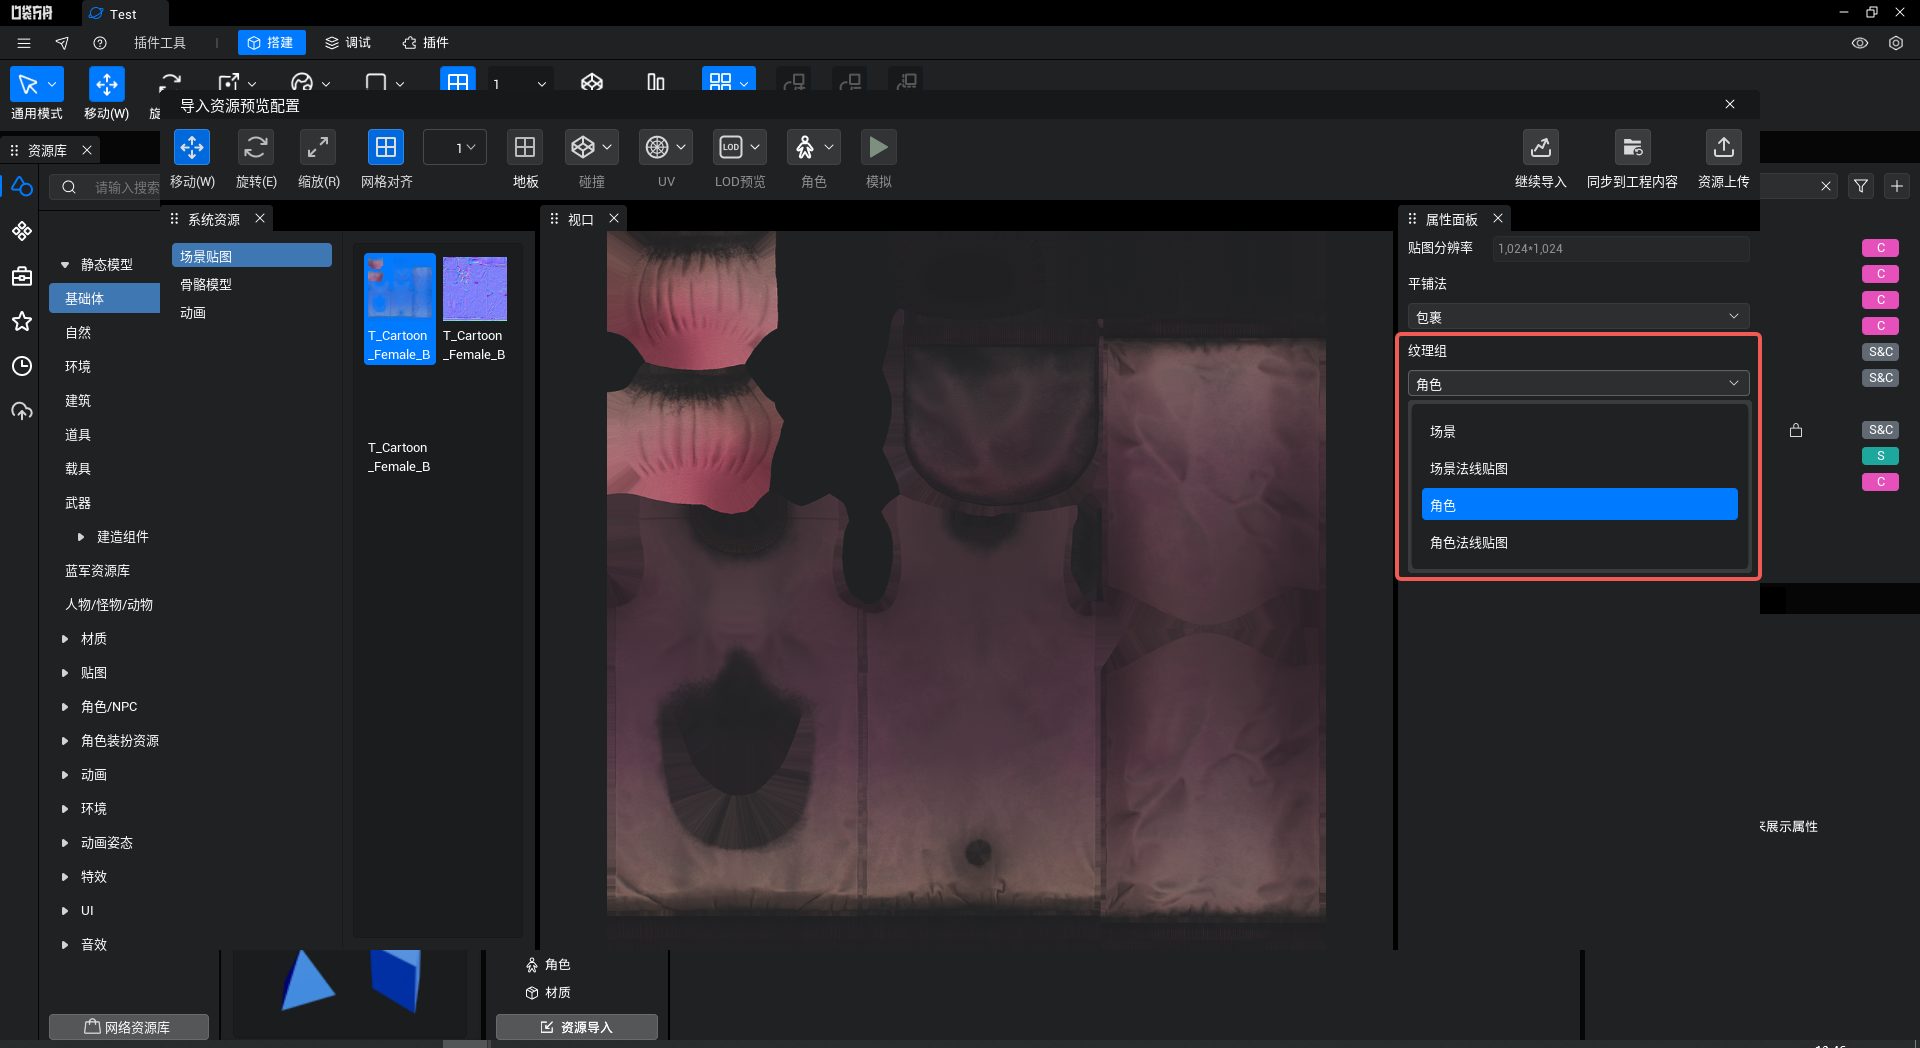The width and height of the screenshot is (1920, 1048).
Task: Open the shapes sidebar icon
Action: (22, 187)
